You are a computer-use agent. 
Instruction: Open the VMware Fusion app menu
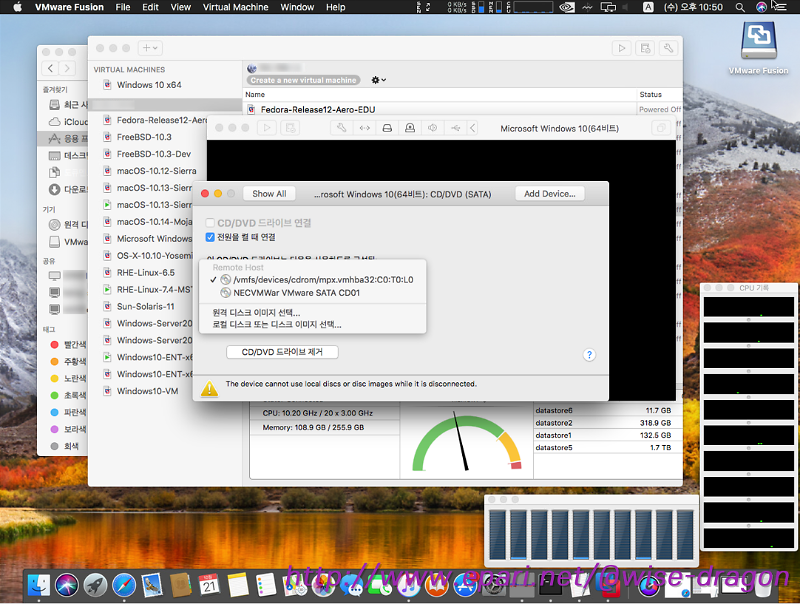69,7
